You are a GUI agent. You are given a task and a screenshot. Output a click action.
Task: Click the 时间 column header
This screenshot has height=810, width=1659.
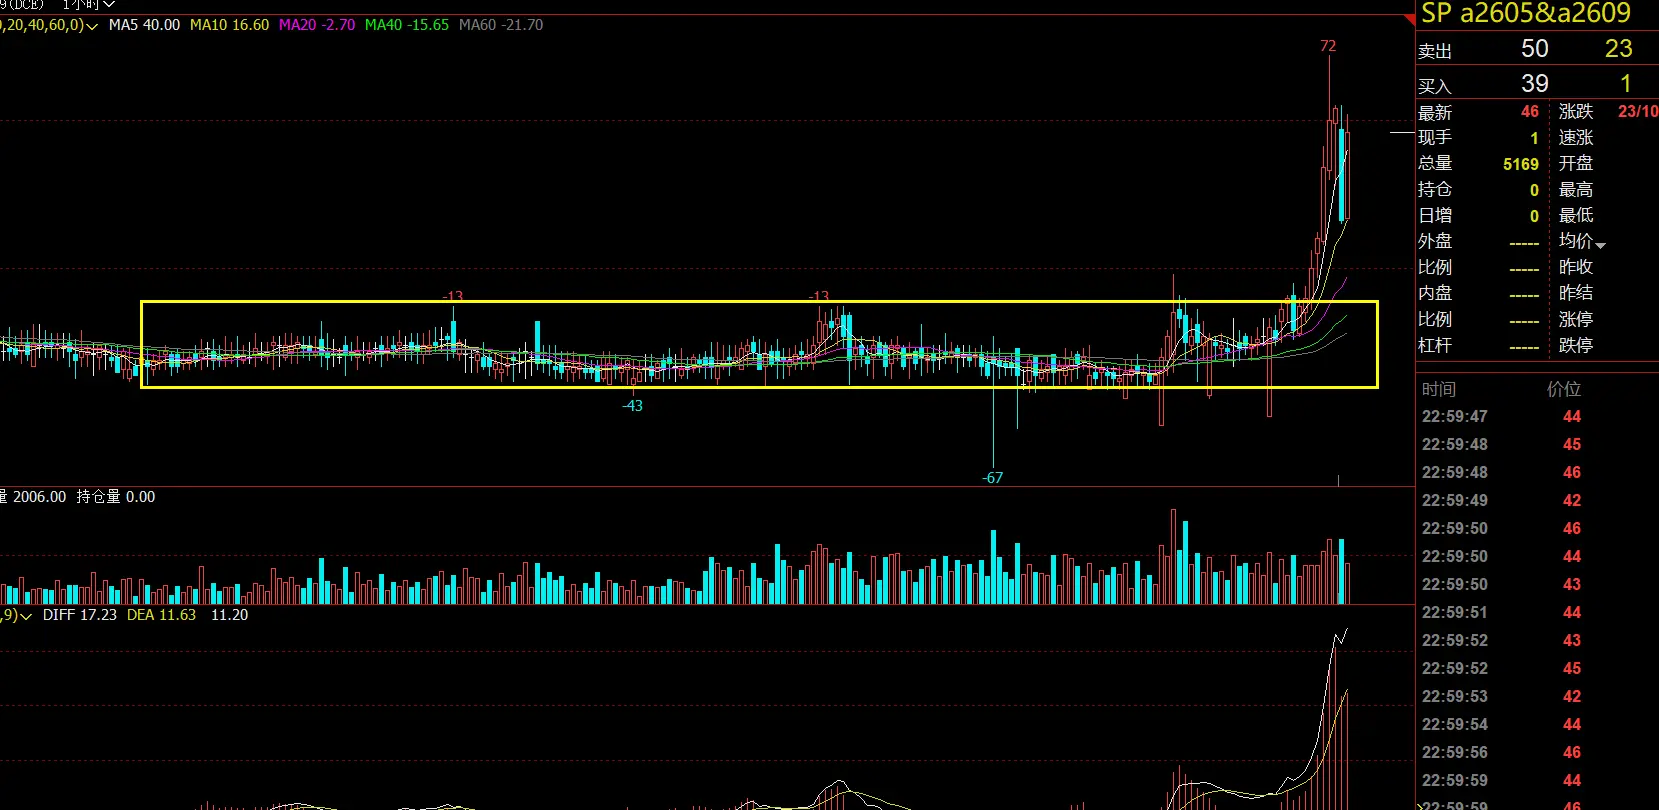1439,389
